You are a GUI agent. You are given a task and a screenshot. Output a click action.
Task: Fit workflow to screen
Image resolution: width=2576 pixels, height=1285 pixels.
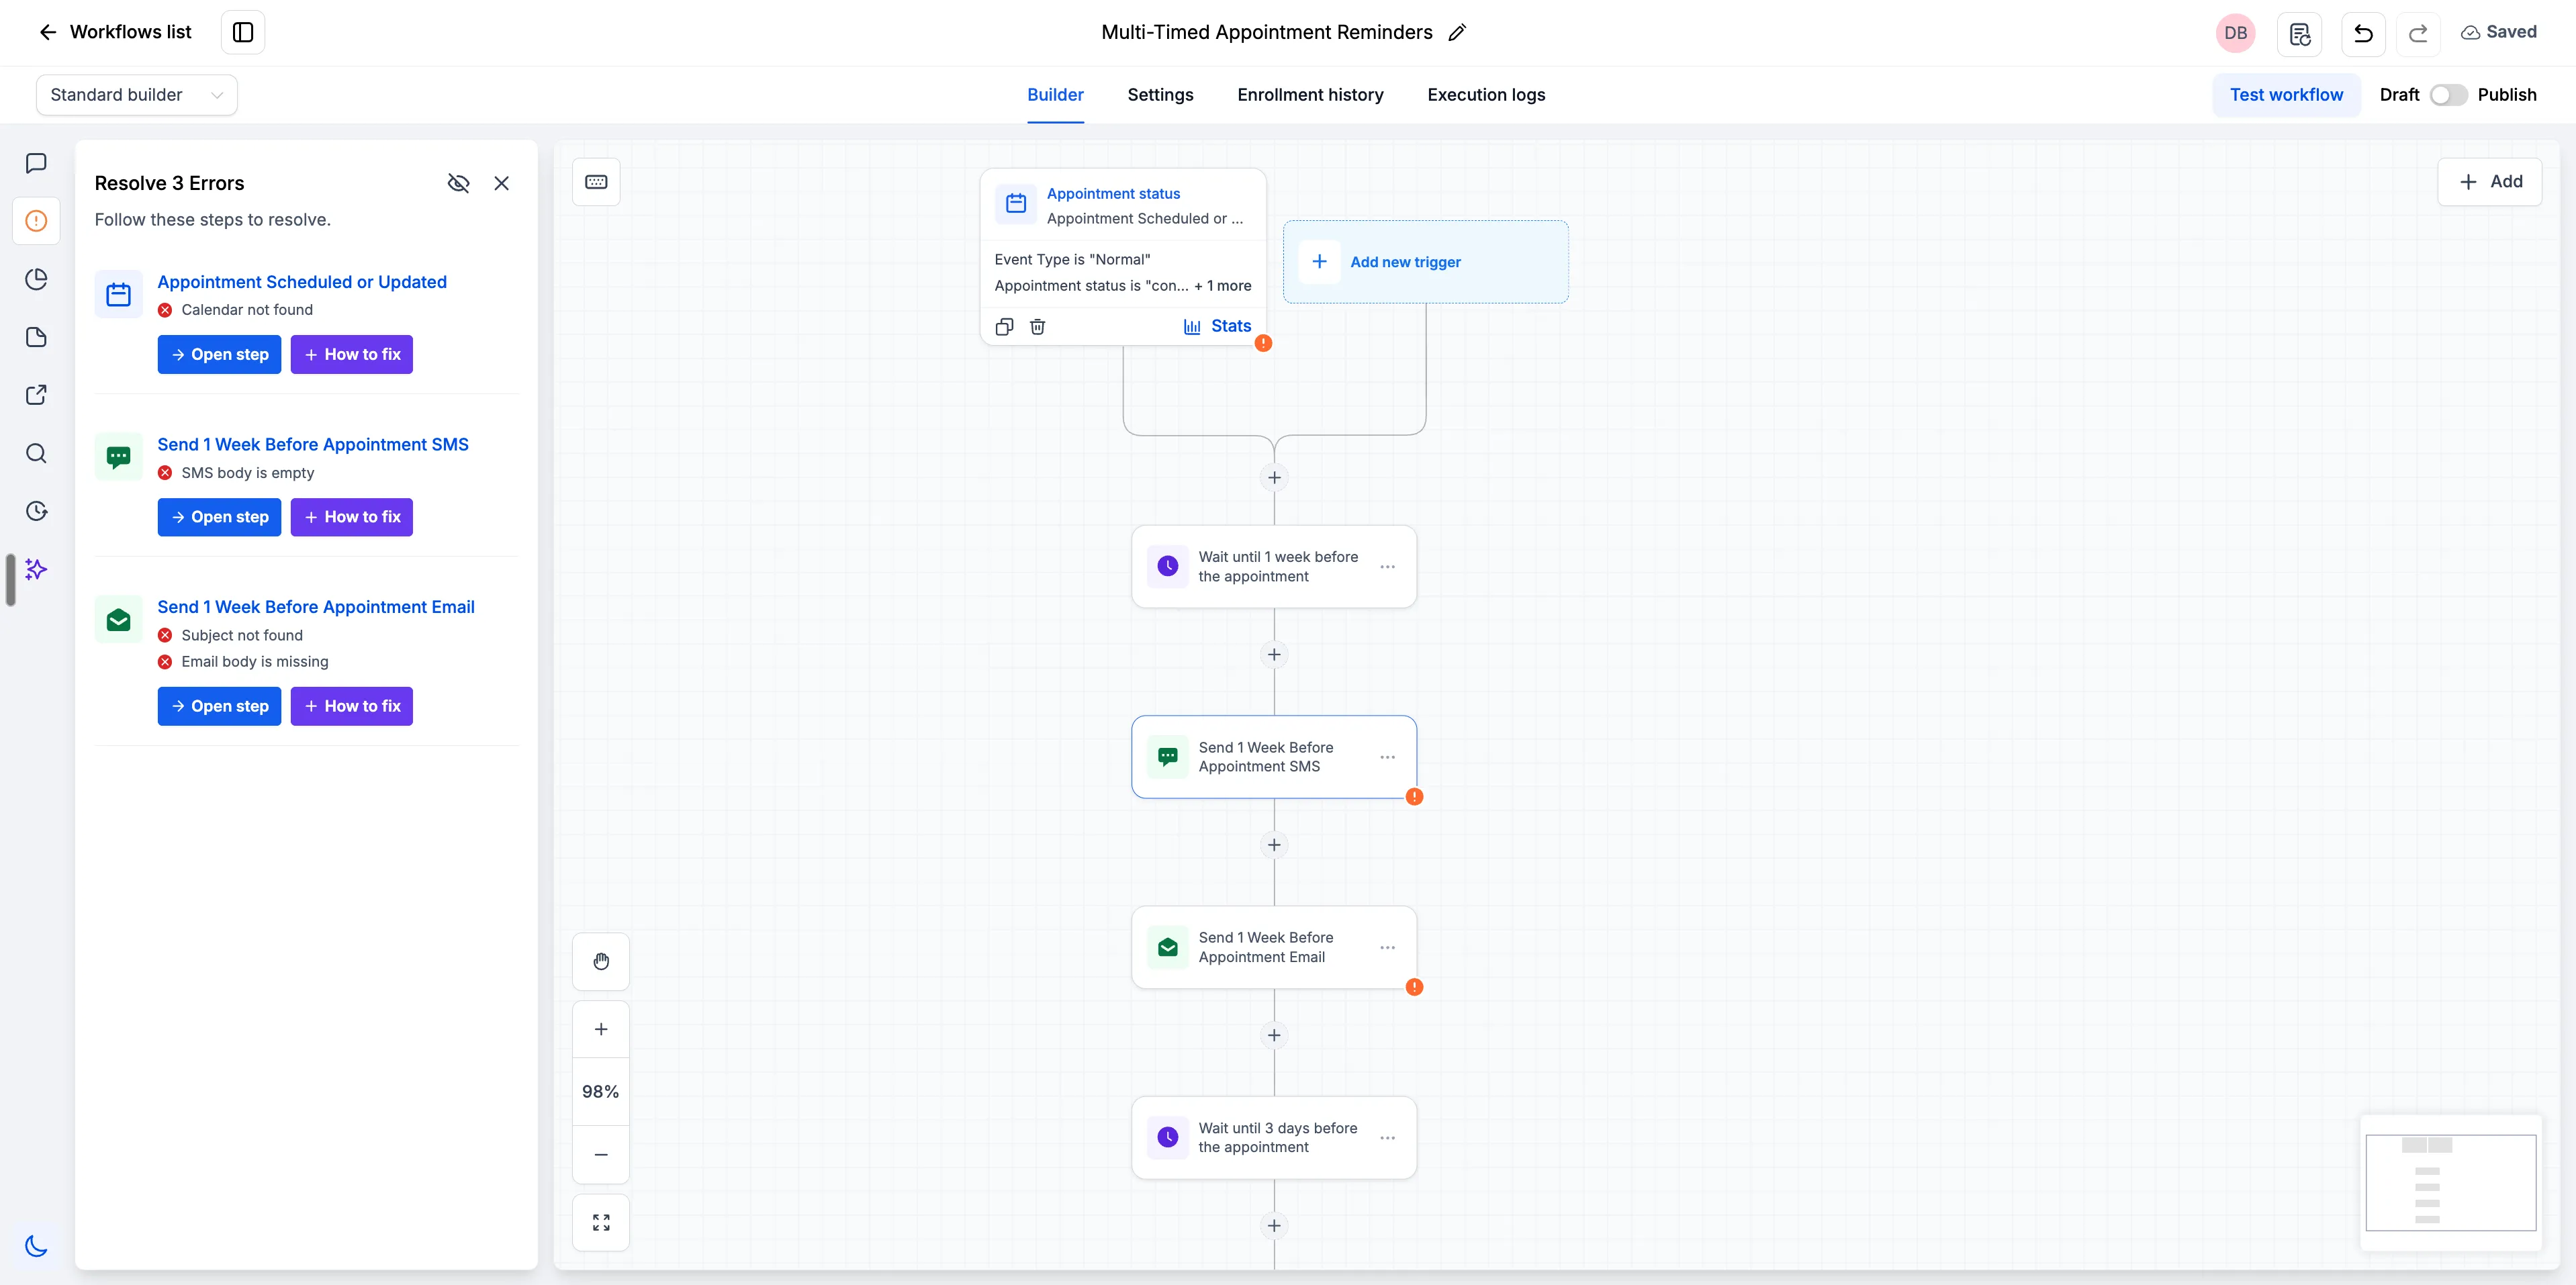[x=601, y=1223]
